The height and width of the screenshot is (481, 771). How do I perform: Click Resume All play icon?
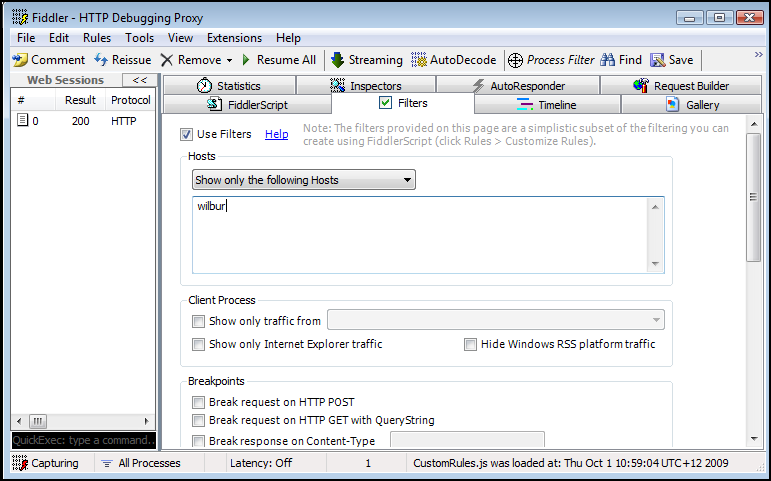(x=246, y=60)
